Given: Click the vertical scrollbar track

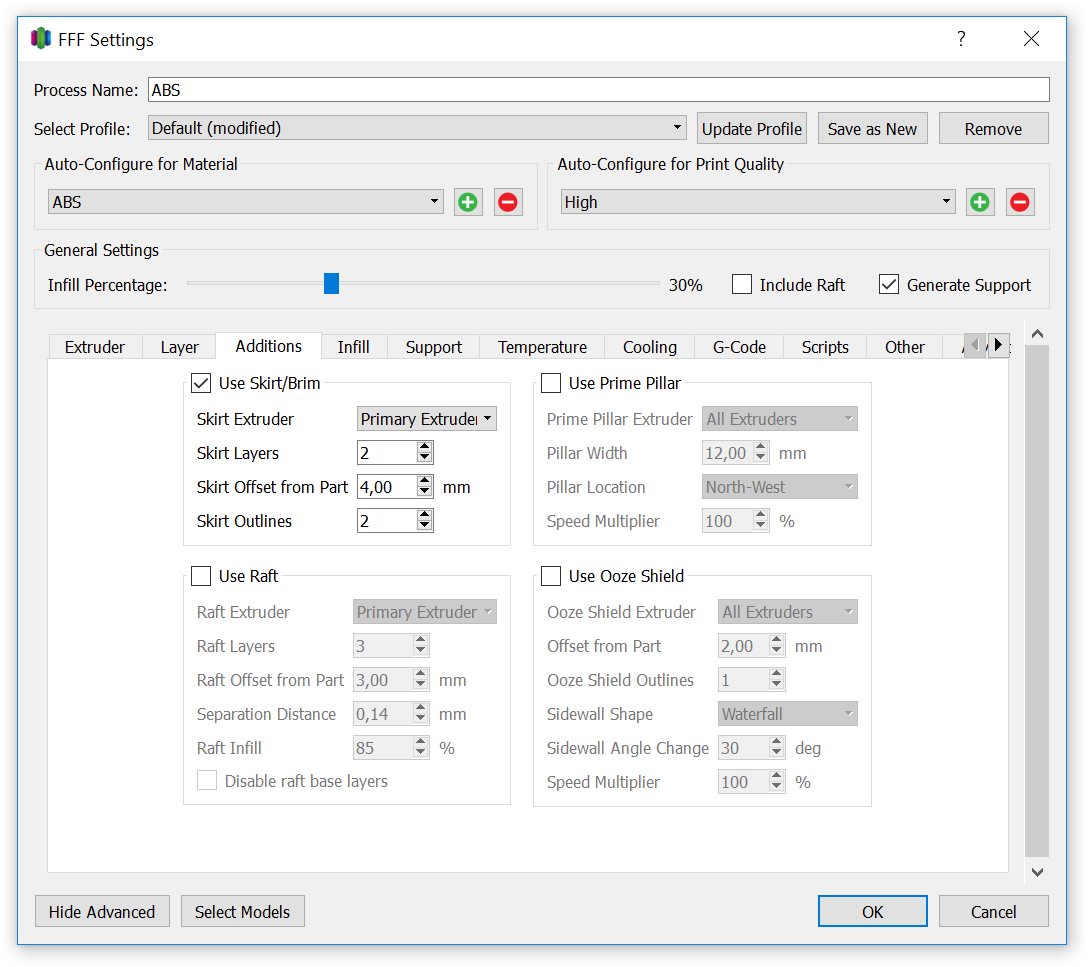Looking at the screenshot, I should point(1037,601).
